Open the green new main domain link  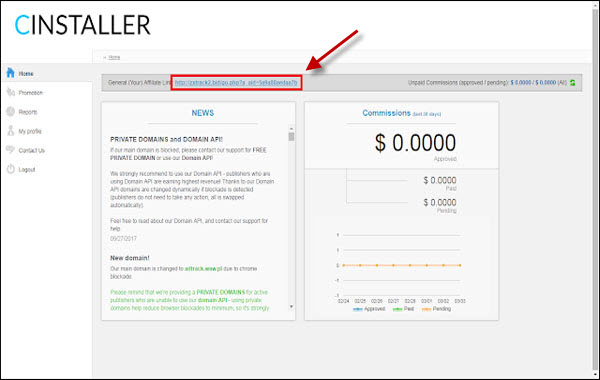[203, 269]
